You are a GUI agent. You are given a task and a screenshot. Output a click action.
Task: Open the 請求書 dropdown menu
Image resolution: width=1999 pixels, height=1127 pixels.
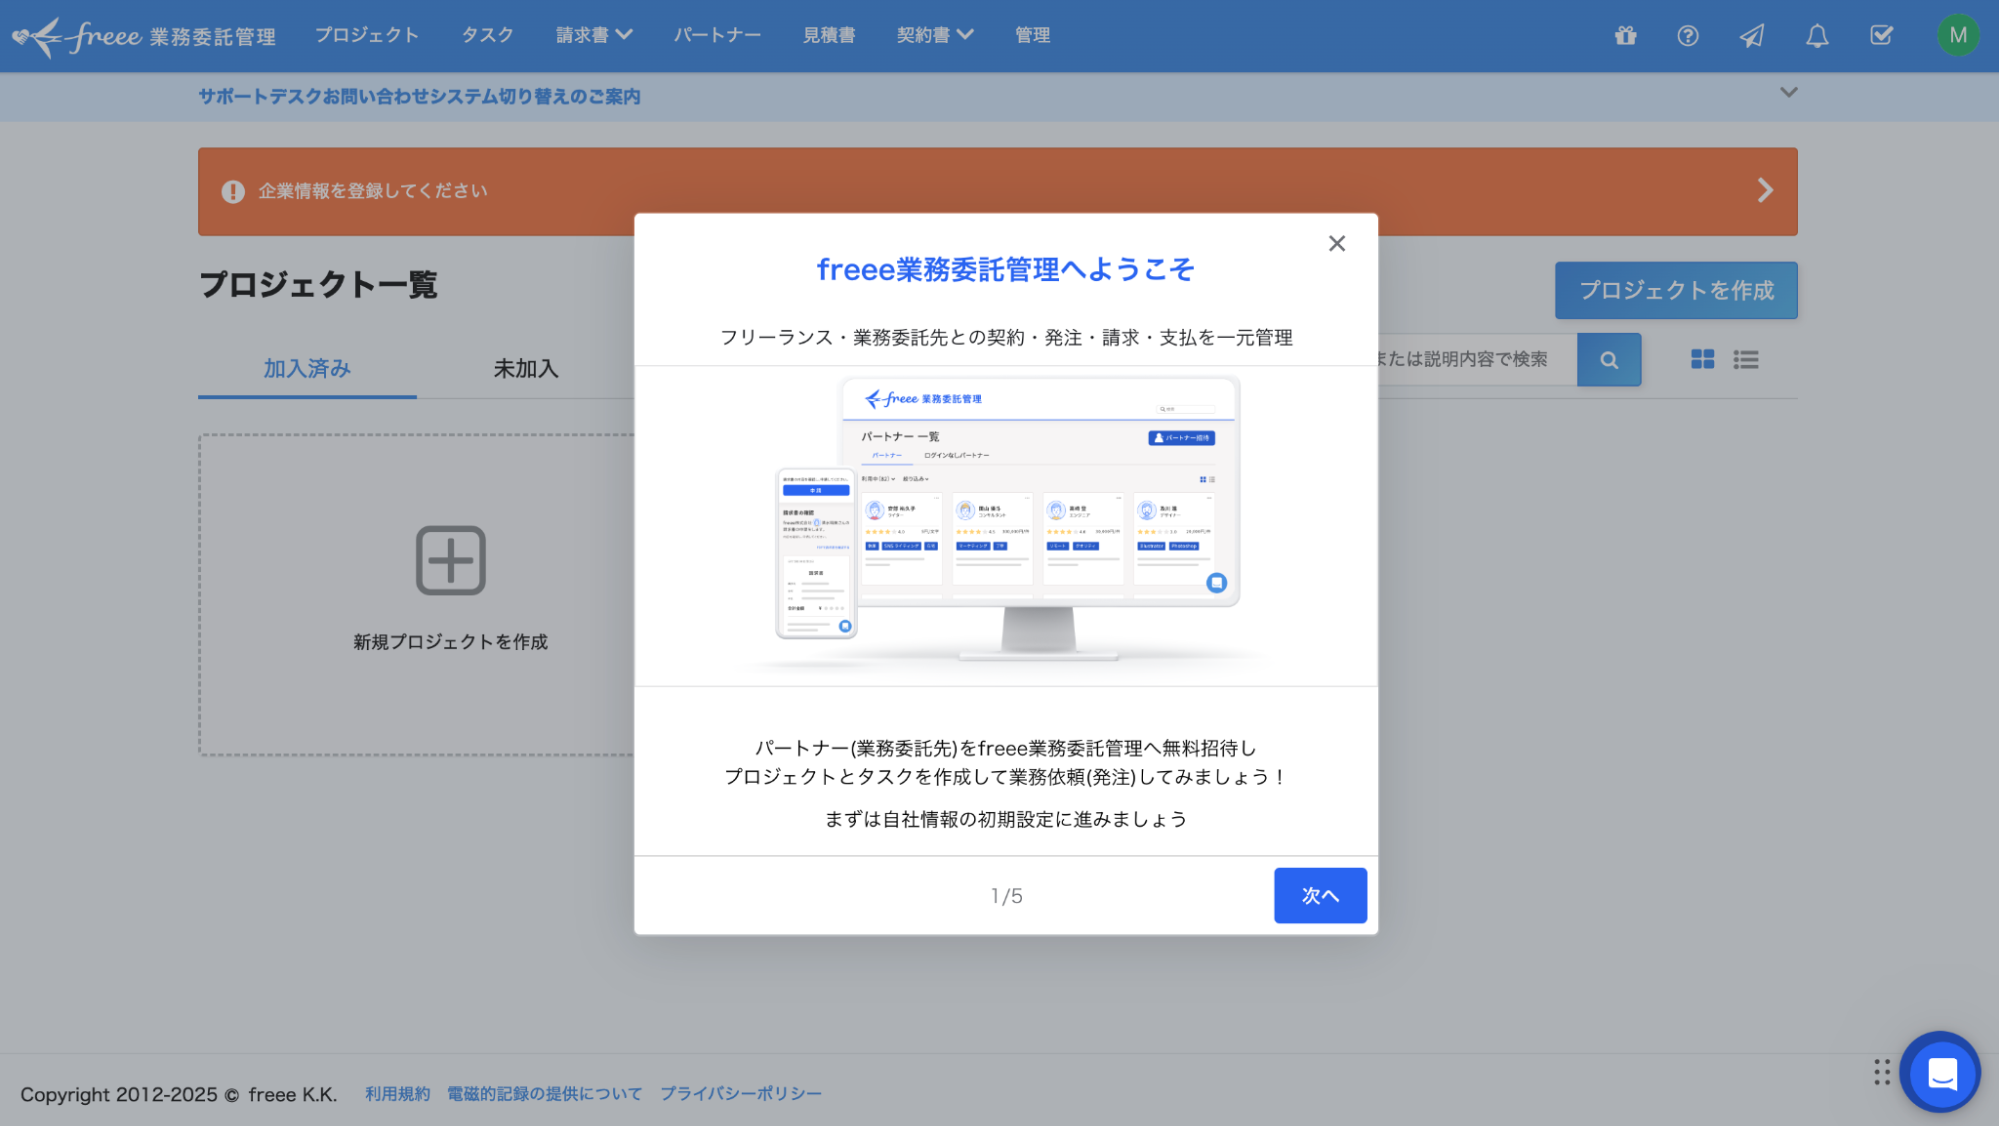coord(594,34)
